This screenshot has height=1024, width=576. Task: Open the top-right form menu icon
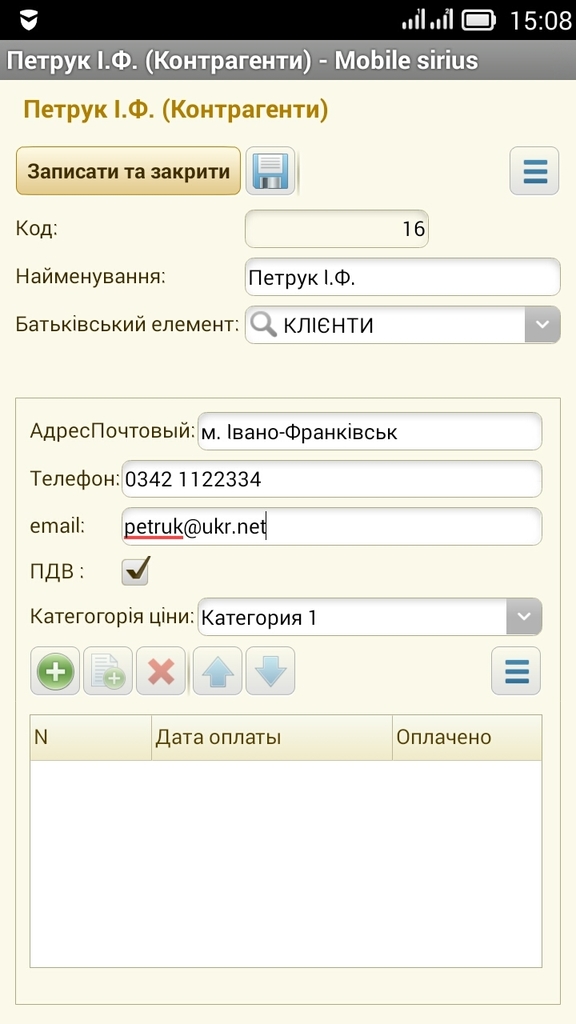coord(534,171)
